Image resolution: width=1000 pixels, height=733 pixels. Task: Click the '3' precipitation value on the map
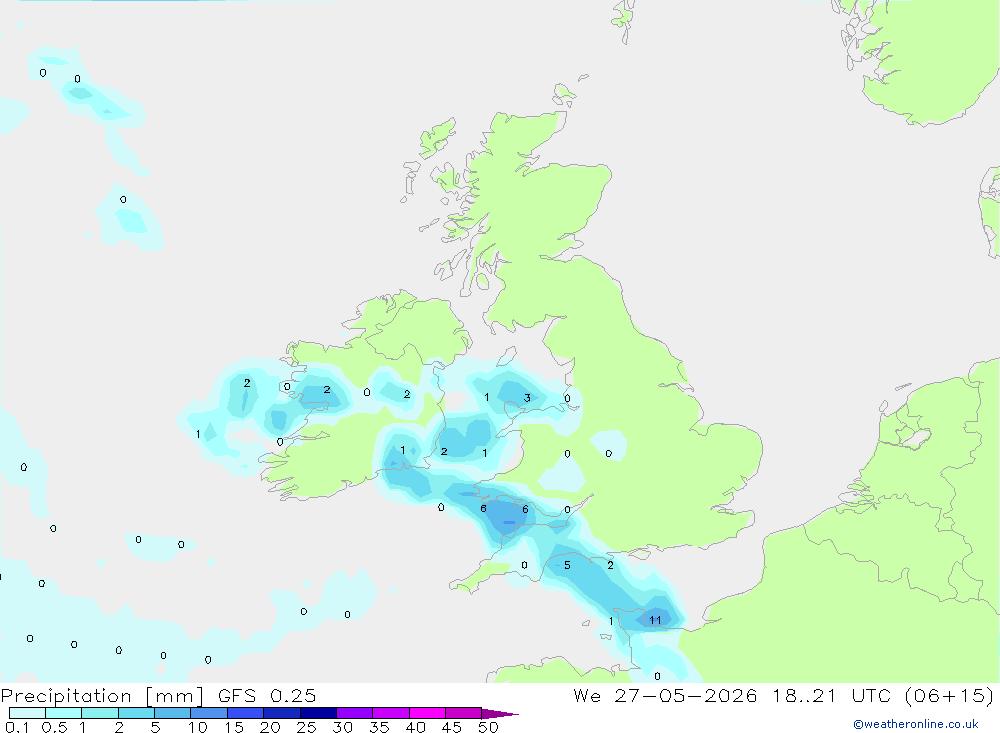(527, 398)
